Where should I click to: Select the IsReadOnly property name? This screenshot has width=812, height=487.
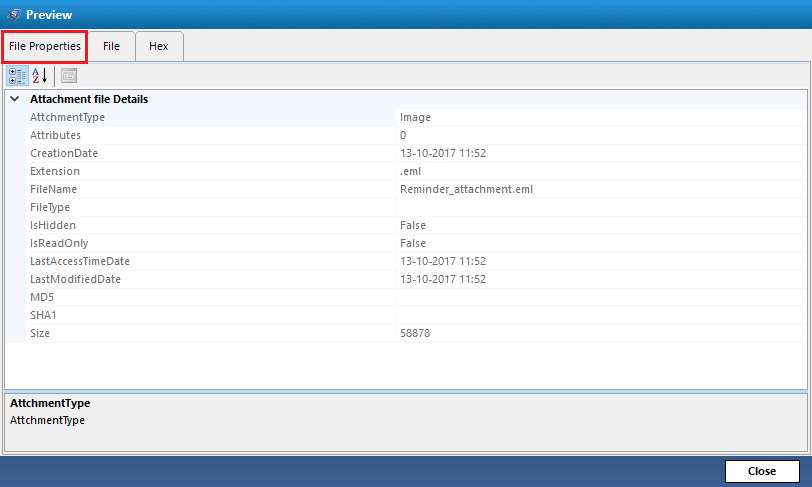59,243
